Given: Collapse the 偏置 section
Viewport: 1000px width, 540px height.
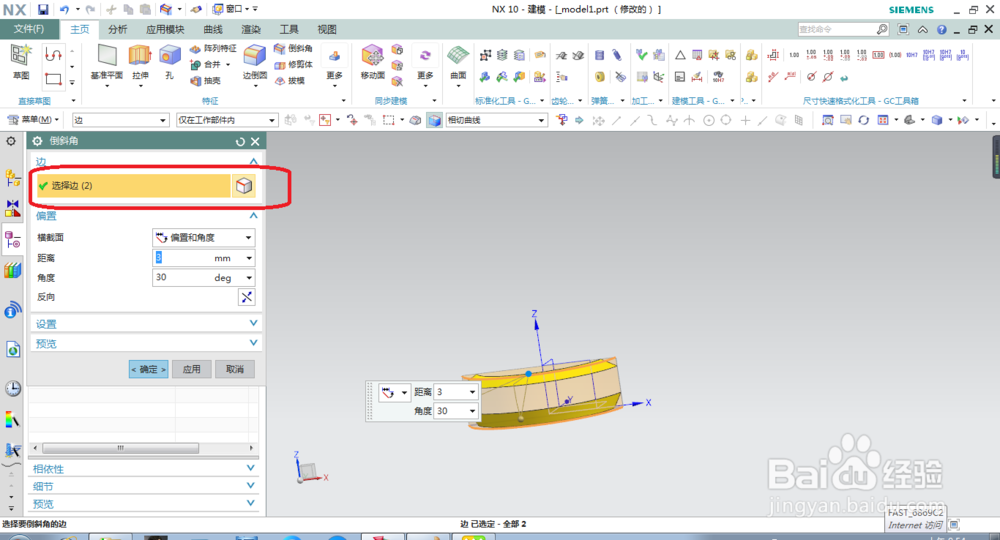Looking at the screenshot, I should click(145, 215).
